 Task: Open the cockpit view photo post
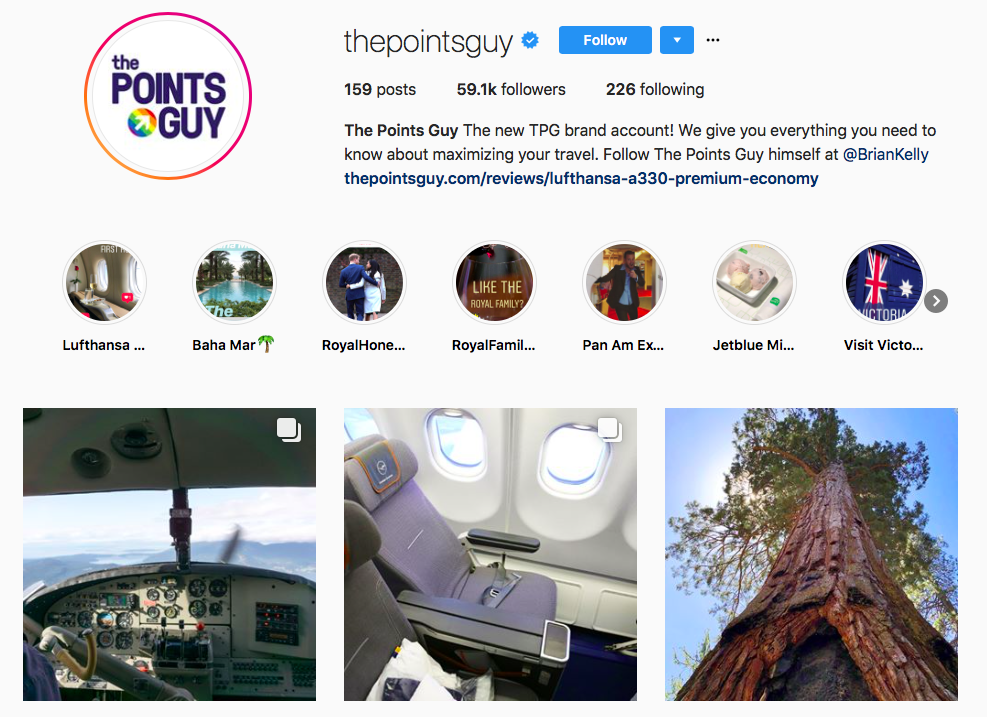pos(169,554)
